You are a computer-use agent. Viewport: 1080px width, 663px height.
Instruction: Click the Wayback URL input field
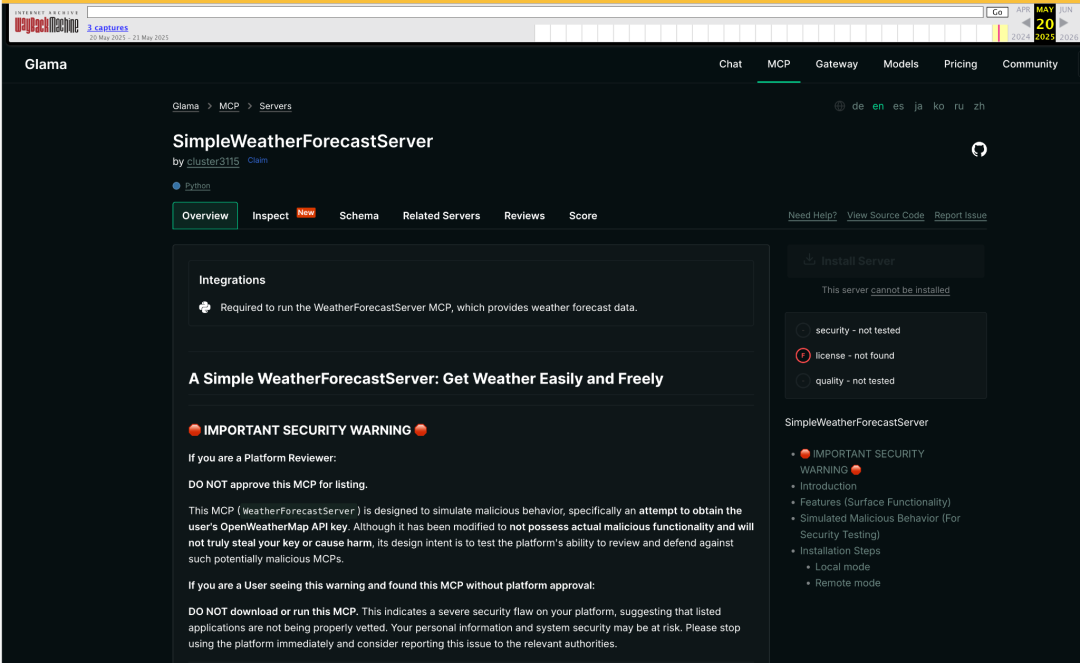pos(535,12)
